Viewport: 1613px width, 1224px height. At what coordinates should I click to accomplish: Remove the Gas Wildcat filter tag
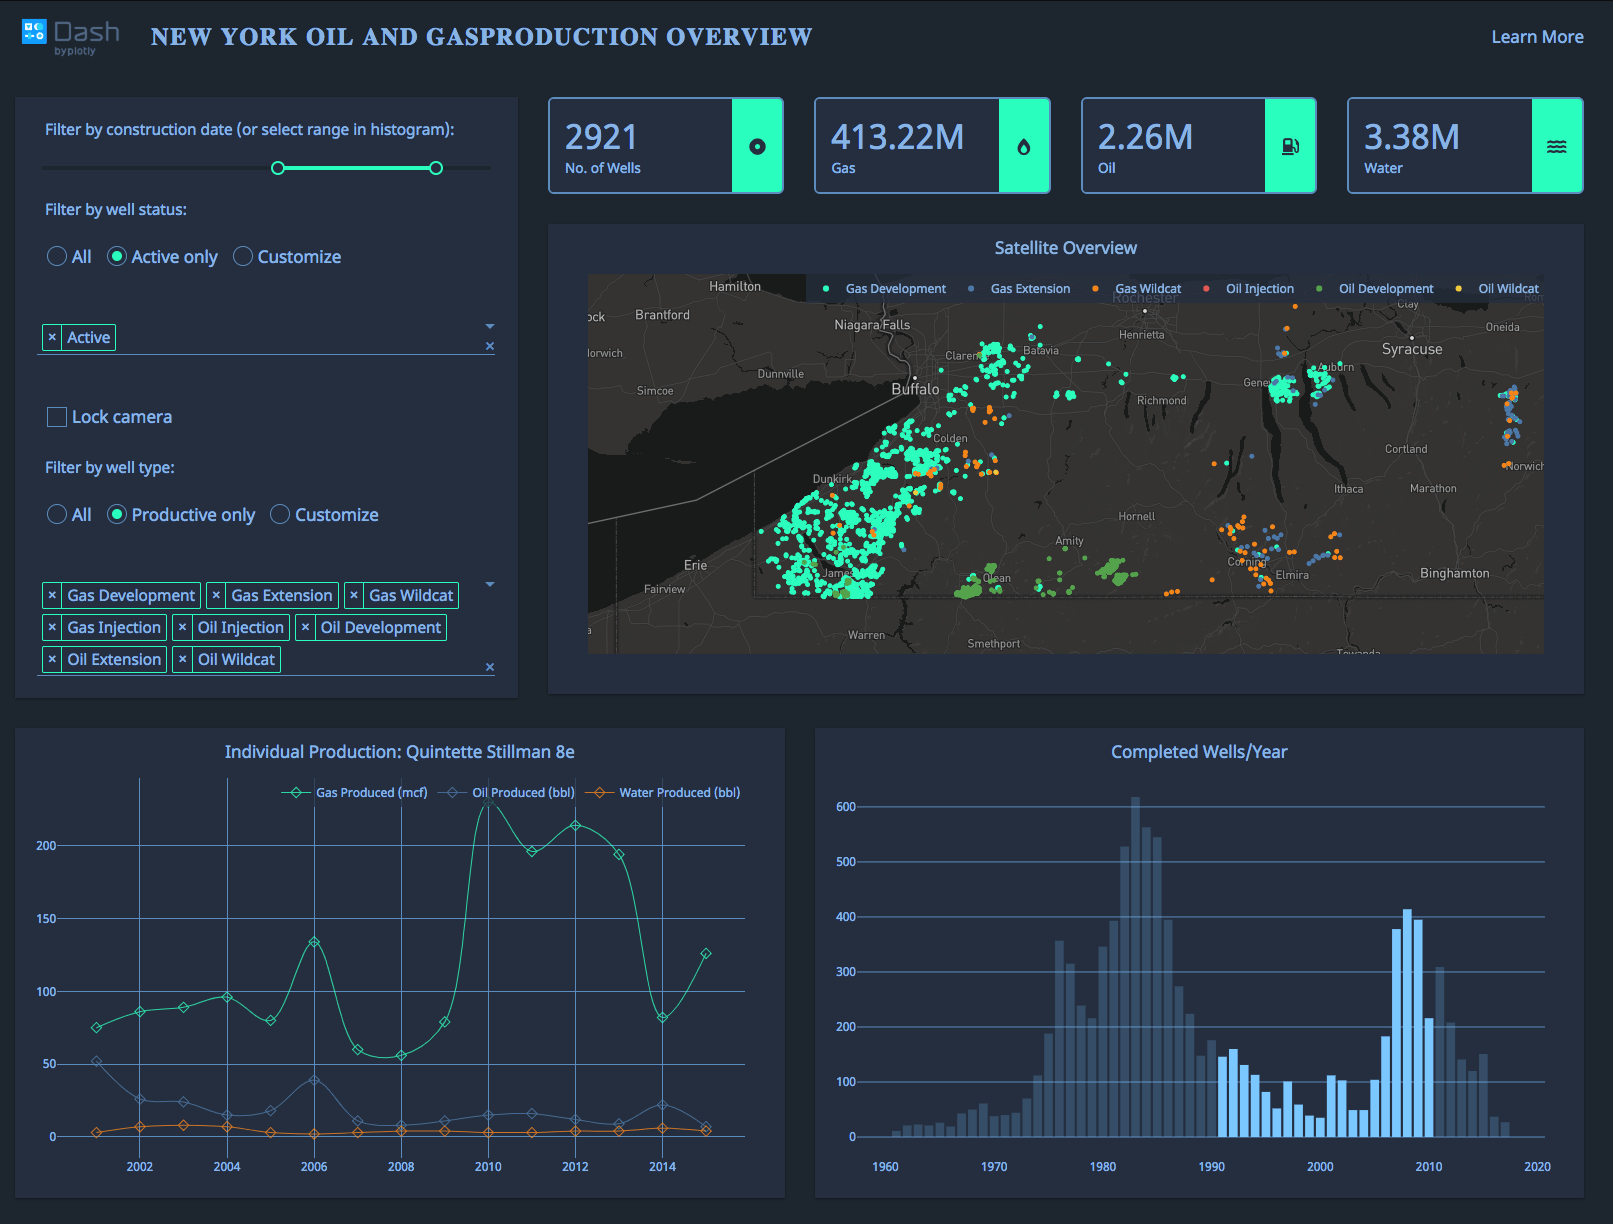[355, 595]
